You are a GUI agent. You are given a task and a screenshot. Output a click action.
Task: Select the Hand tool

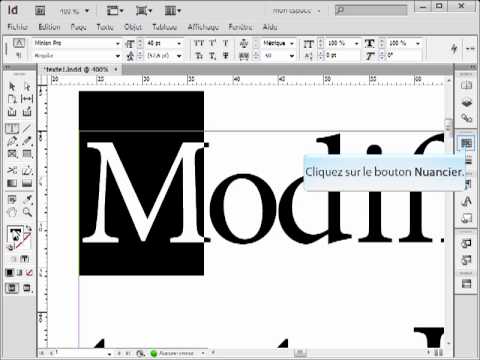tap(12, 212)
